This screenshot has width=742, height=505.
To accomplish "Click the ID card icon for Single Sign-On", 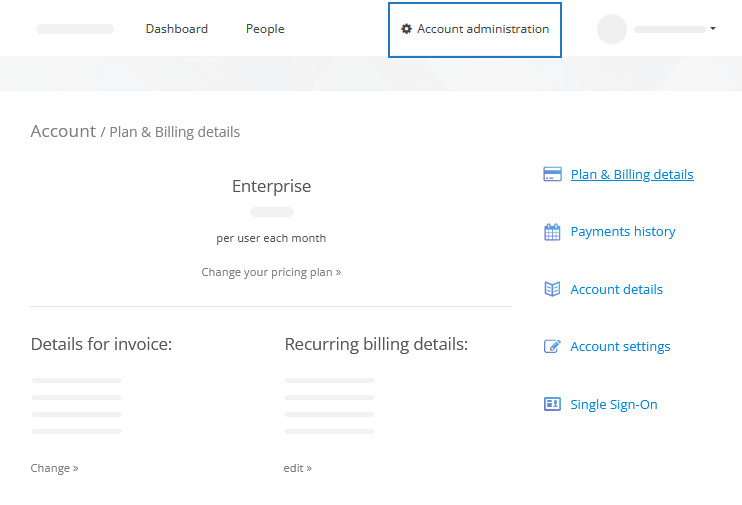I will (552, 404).
